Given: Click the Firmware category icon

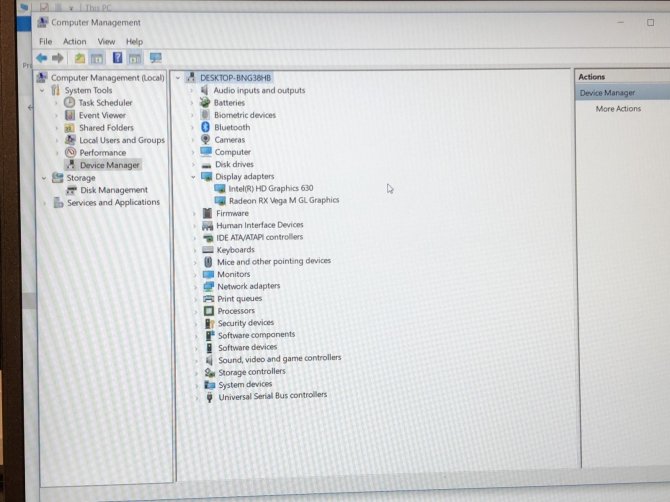Looking at the screenshot, I should (207, 213).
